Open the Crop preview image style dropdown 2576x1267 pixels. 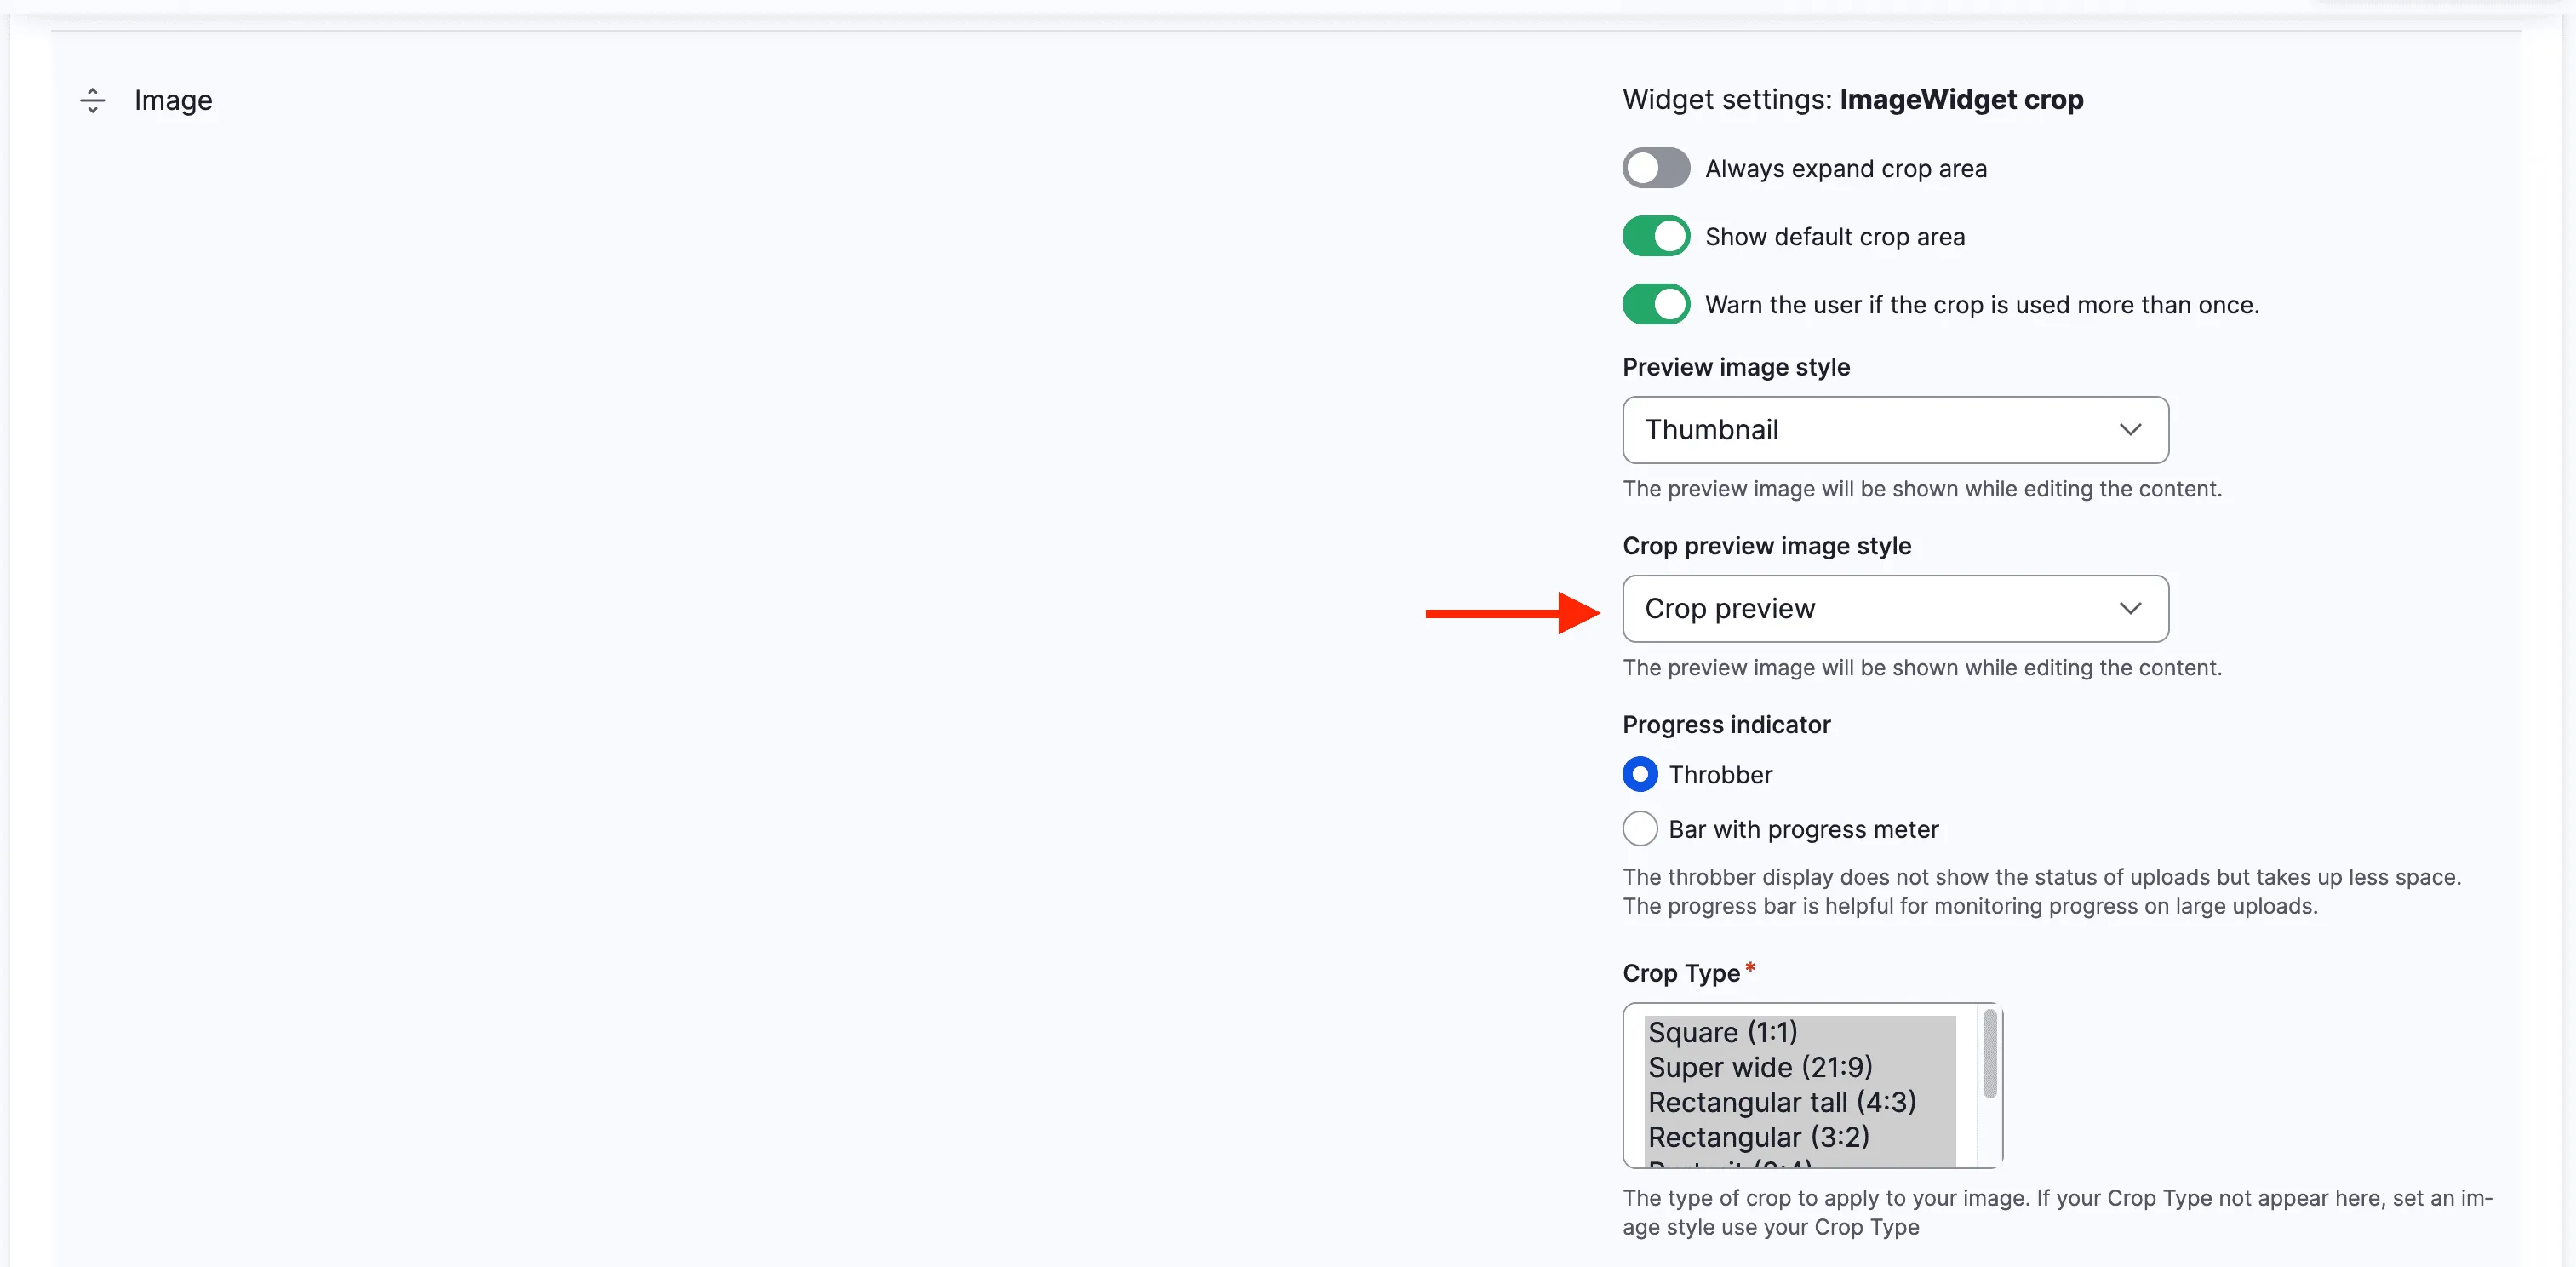[x=1894, y=608]
